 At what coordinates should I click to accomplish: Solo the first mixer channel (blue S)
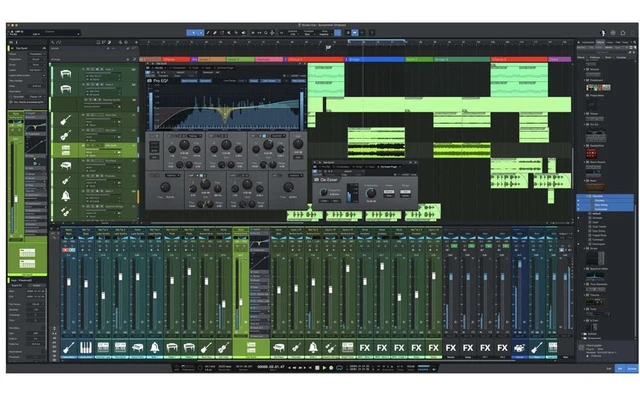[72, 250]
